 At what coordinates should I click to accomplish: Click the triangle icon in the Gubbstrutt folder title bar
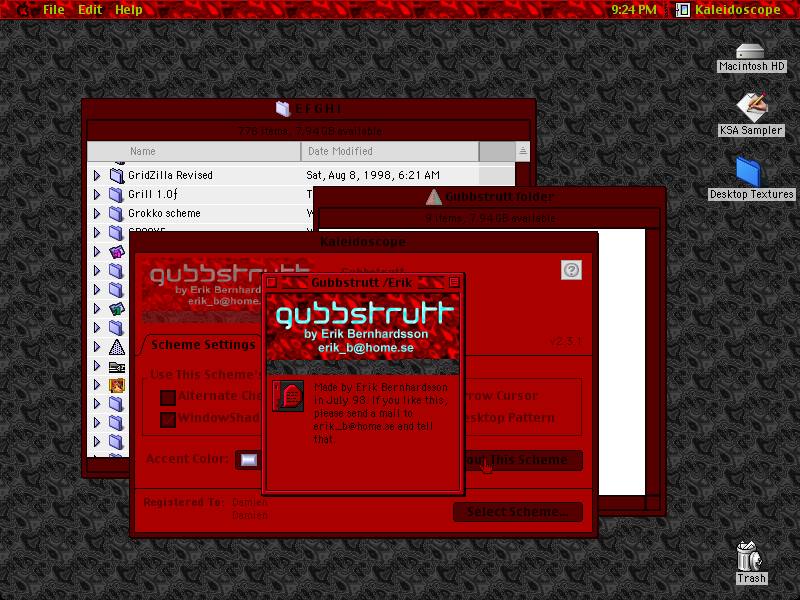434,197
